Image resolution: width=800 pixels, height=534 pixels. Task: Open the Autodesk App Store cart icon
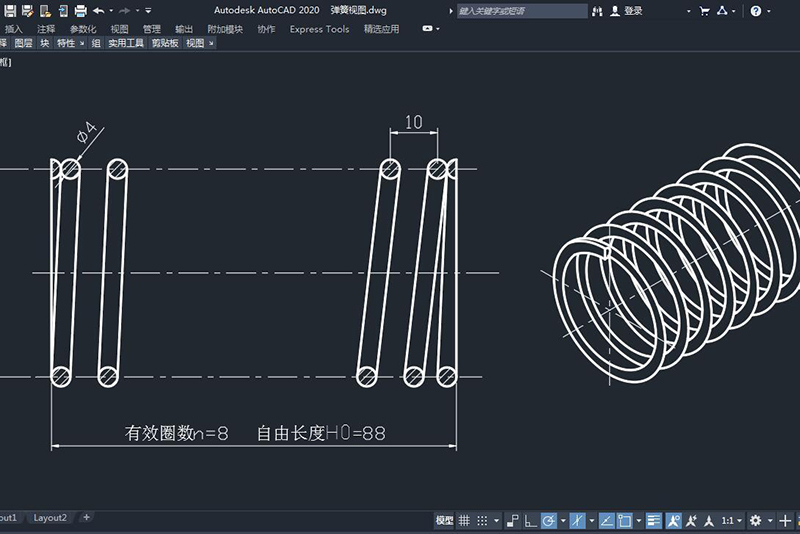tap(704, 11)
